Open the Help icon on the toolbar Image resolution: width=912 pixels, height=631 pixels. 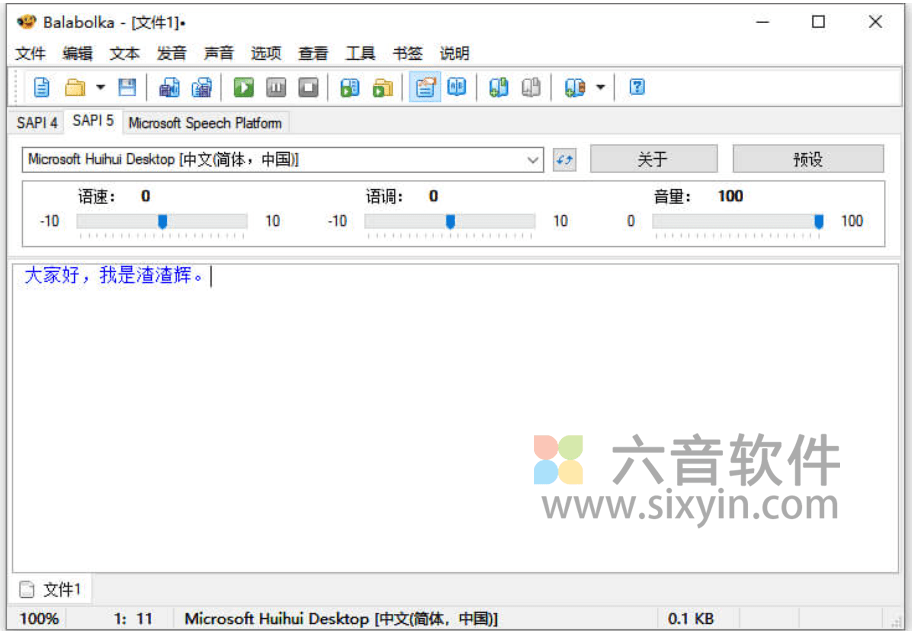(x=637, y=87)
